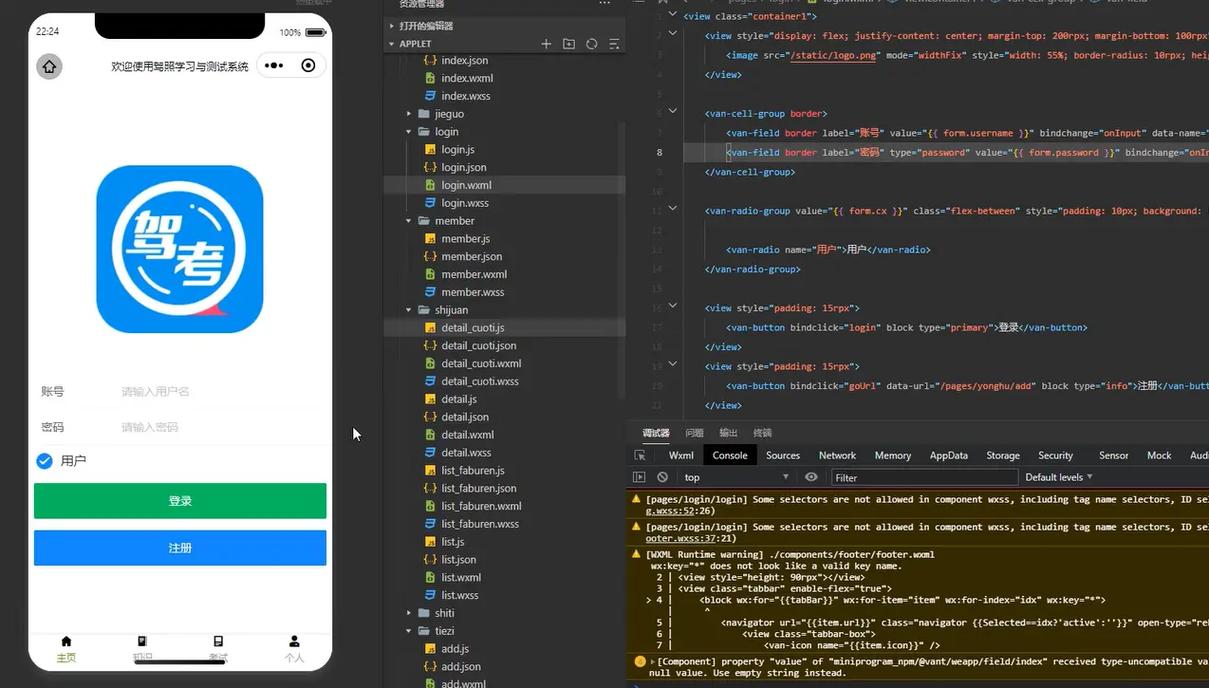Open the AppData tab in devtools
This screenshot has width=1209, height=688.
(948, 455)
